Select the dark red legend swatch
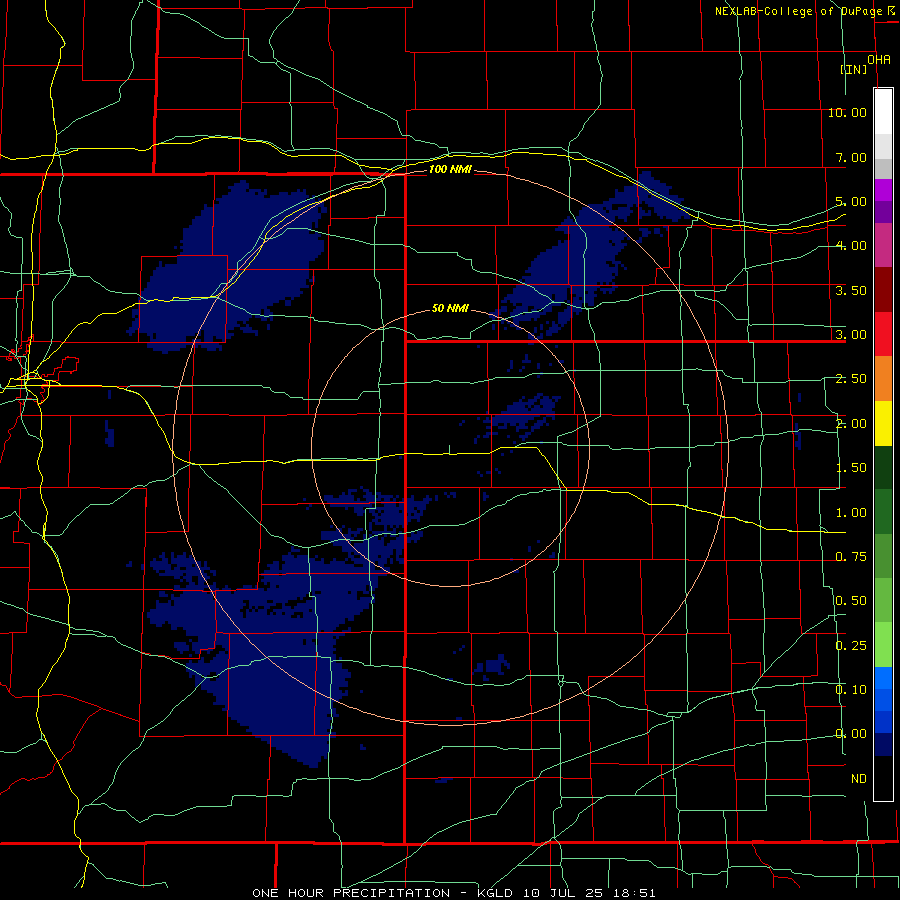 click(x=883, y=290)
